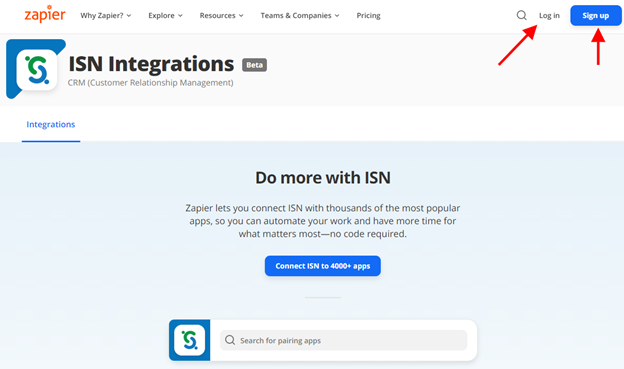Screen dimensions: 624x369
Task: Go to the Pricing page
Action: pyautogui.click(x=369, y=16)
